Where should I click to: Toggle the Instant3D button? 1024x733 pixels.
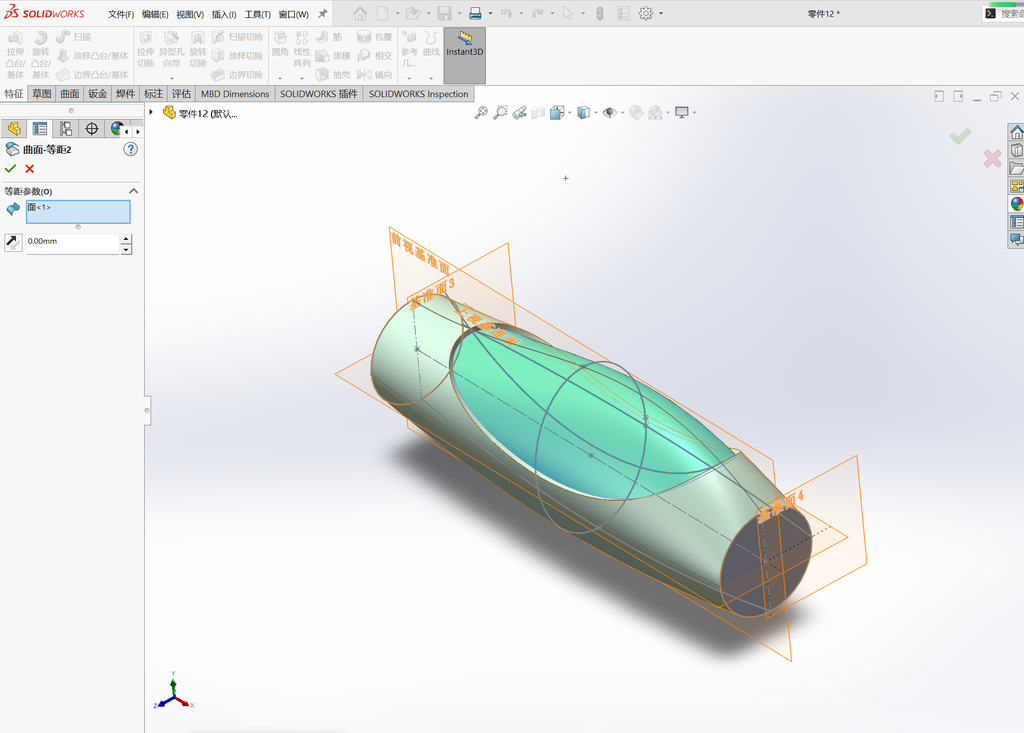(464, 55)
